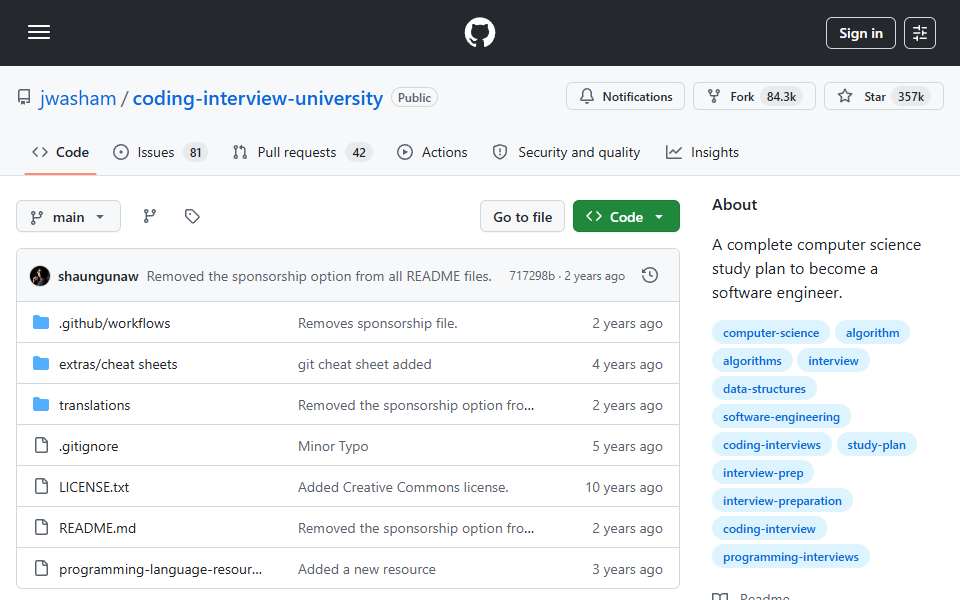
Task: Click the Notifications bell button
Action: (625, 96)
